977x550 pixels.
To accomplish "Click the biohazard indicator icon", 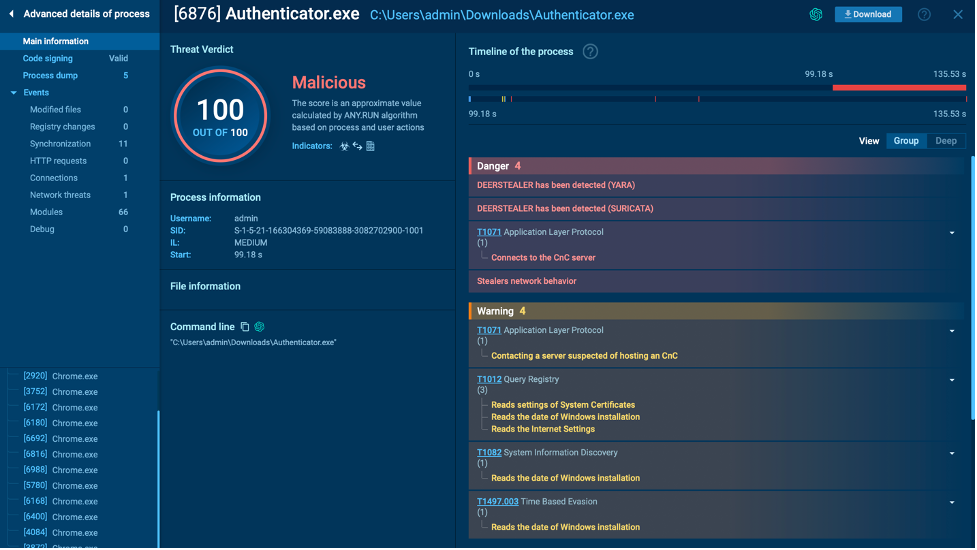I will point(344,146).
